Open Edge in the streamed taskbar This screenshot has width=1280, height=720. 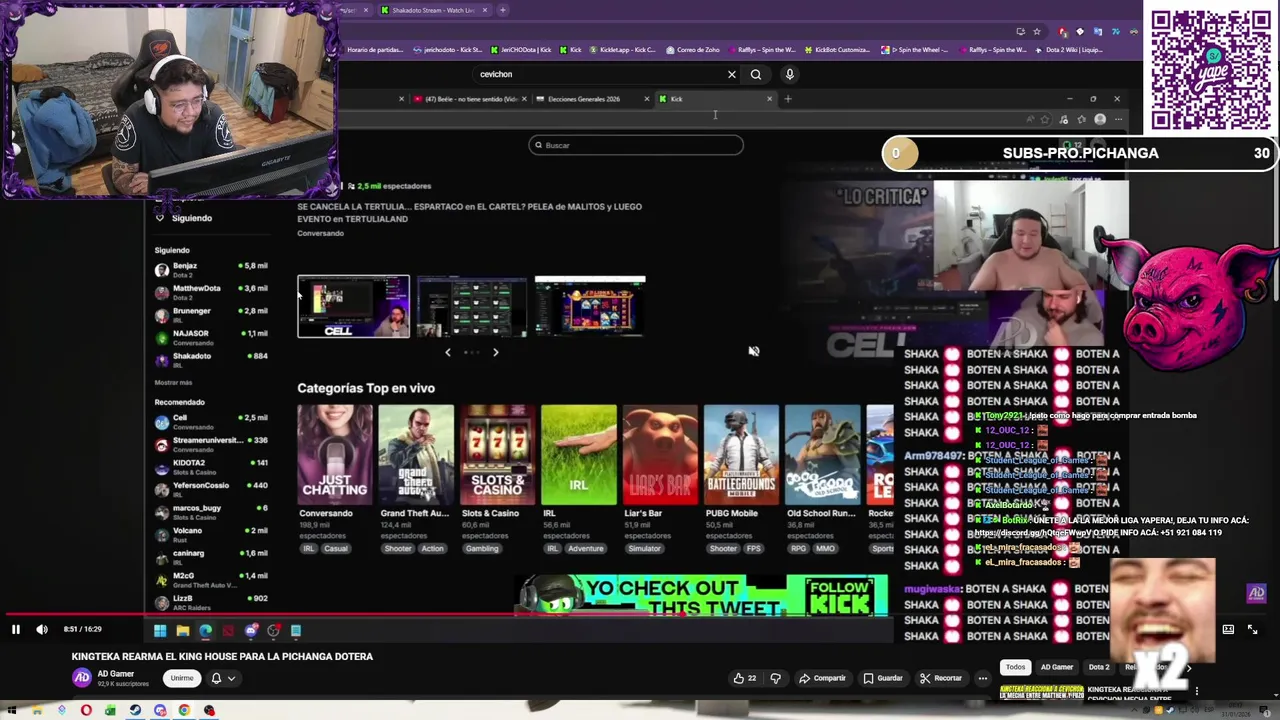click(205, 630)
